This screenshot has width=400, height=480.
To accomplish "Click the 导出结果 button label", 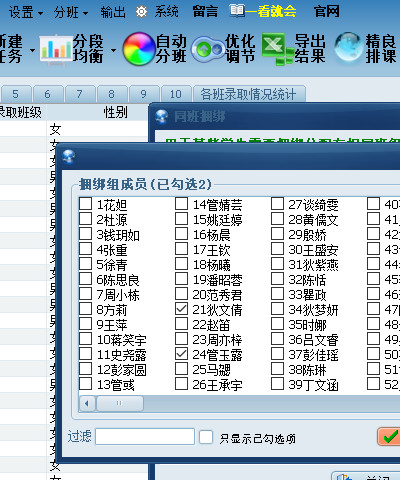I will pos(310,49).
